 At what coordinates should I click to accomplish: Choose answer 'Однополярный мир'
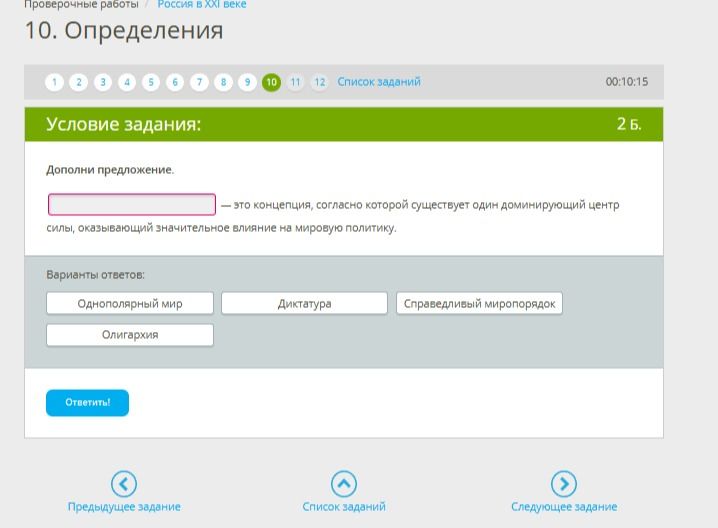[x=130, y=304]
